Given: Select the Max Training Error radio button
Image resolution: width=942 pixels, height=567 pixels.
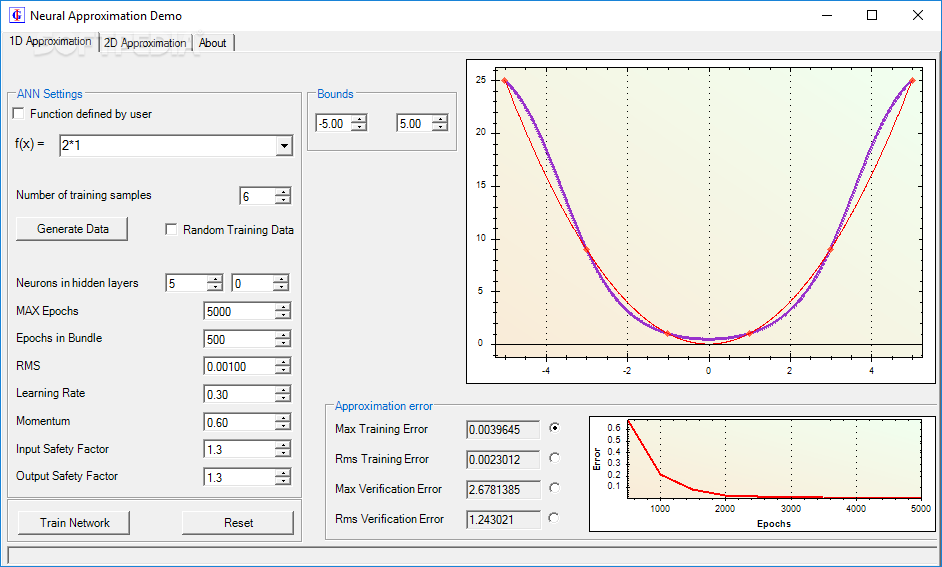Looking at the screenshot, I should pyautogui.click(x=555, y=428).
